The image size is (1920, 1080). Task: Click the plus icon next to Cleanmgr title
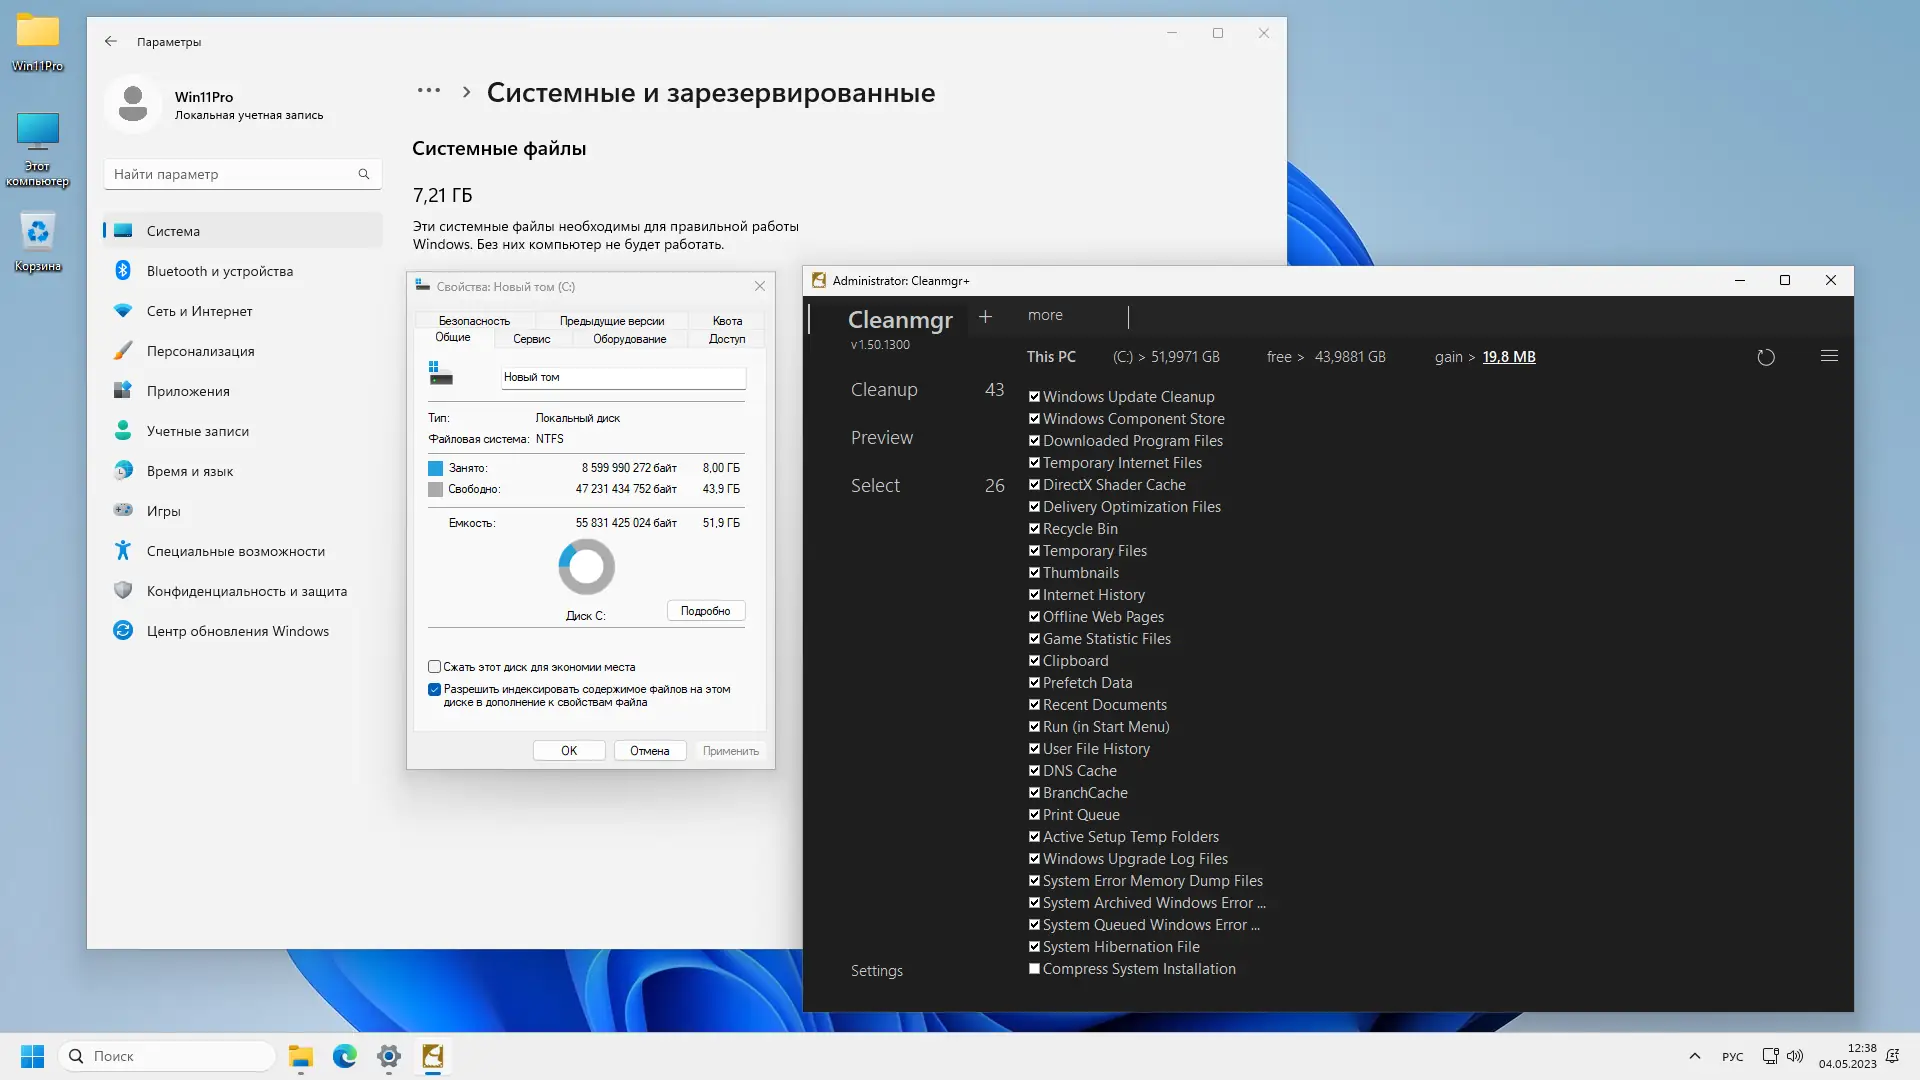coord(986,316)
